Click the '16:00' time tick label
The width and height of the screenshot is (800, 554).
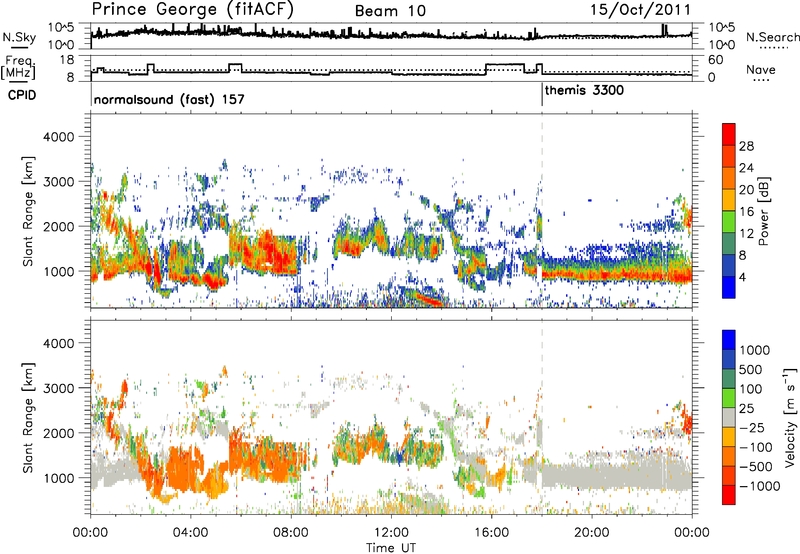tap(491, 533)
